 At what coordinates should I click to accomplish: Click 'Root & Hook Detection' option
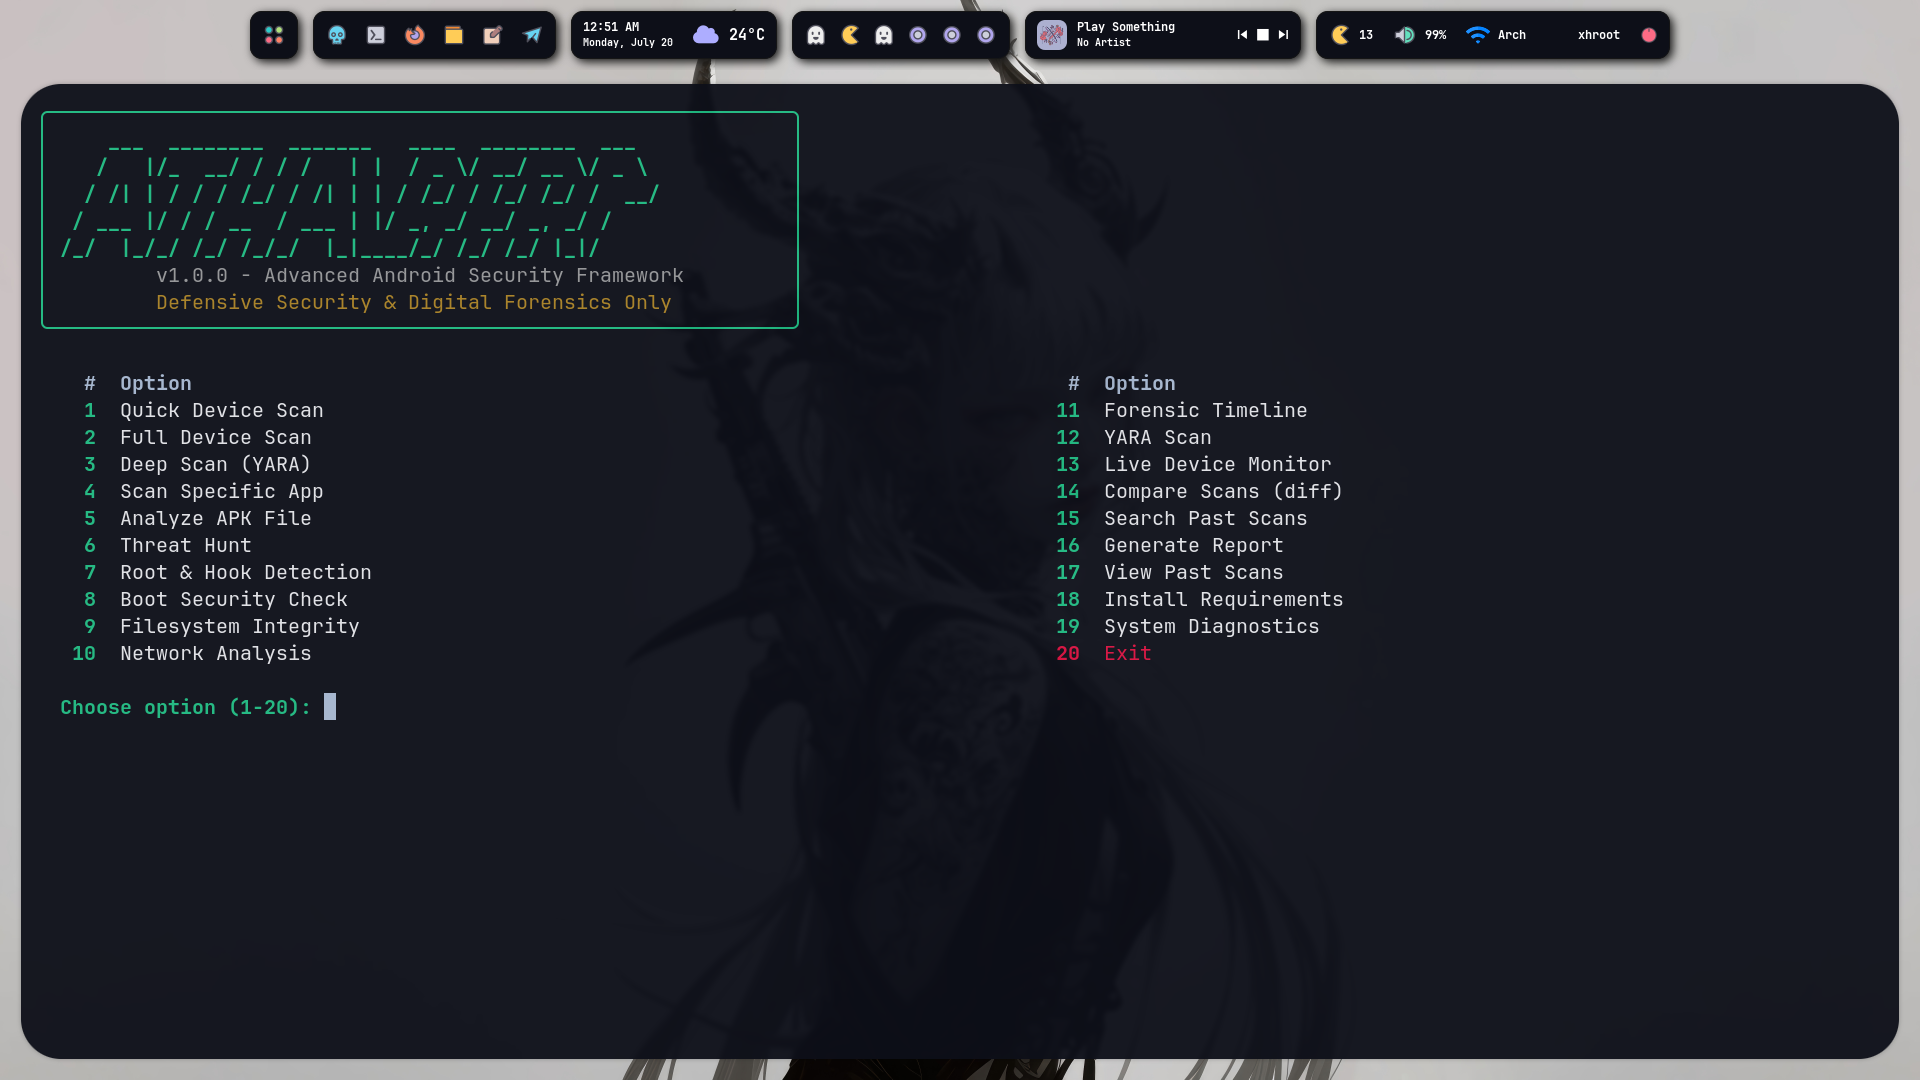[246, 573]
